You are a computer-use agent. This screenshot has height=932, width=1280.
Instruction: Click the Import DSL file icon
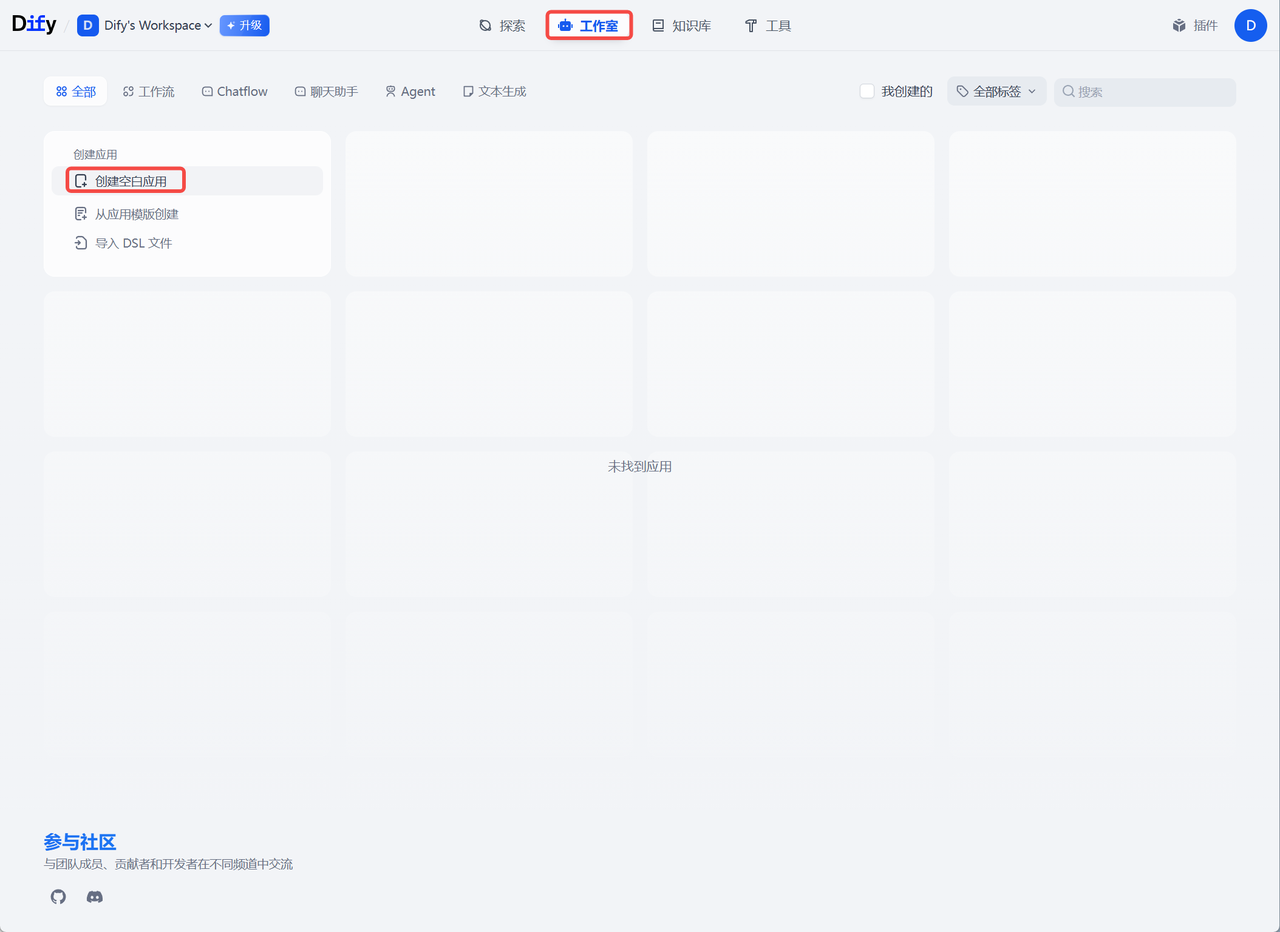coord(81,243)
